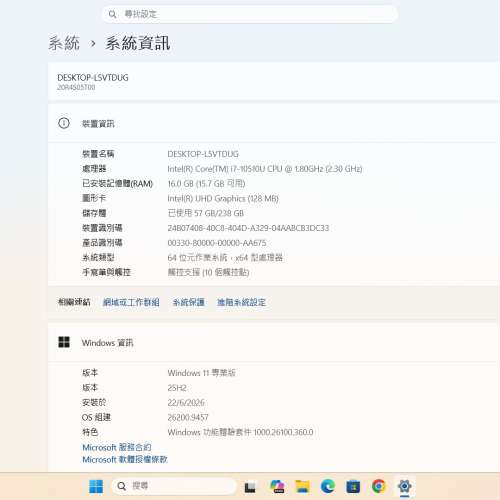500x500 pixels.
Task: Open Microsoft Store from the taskbar
Action: (x=353, y=487)
